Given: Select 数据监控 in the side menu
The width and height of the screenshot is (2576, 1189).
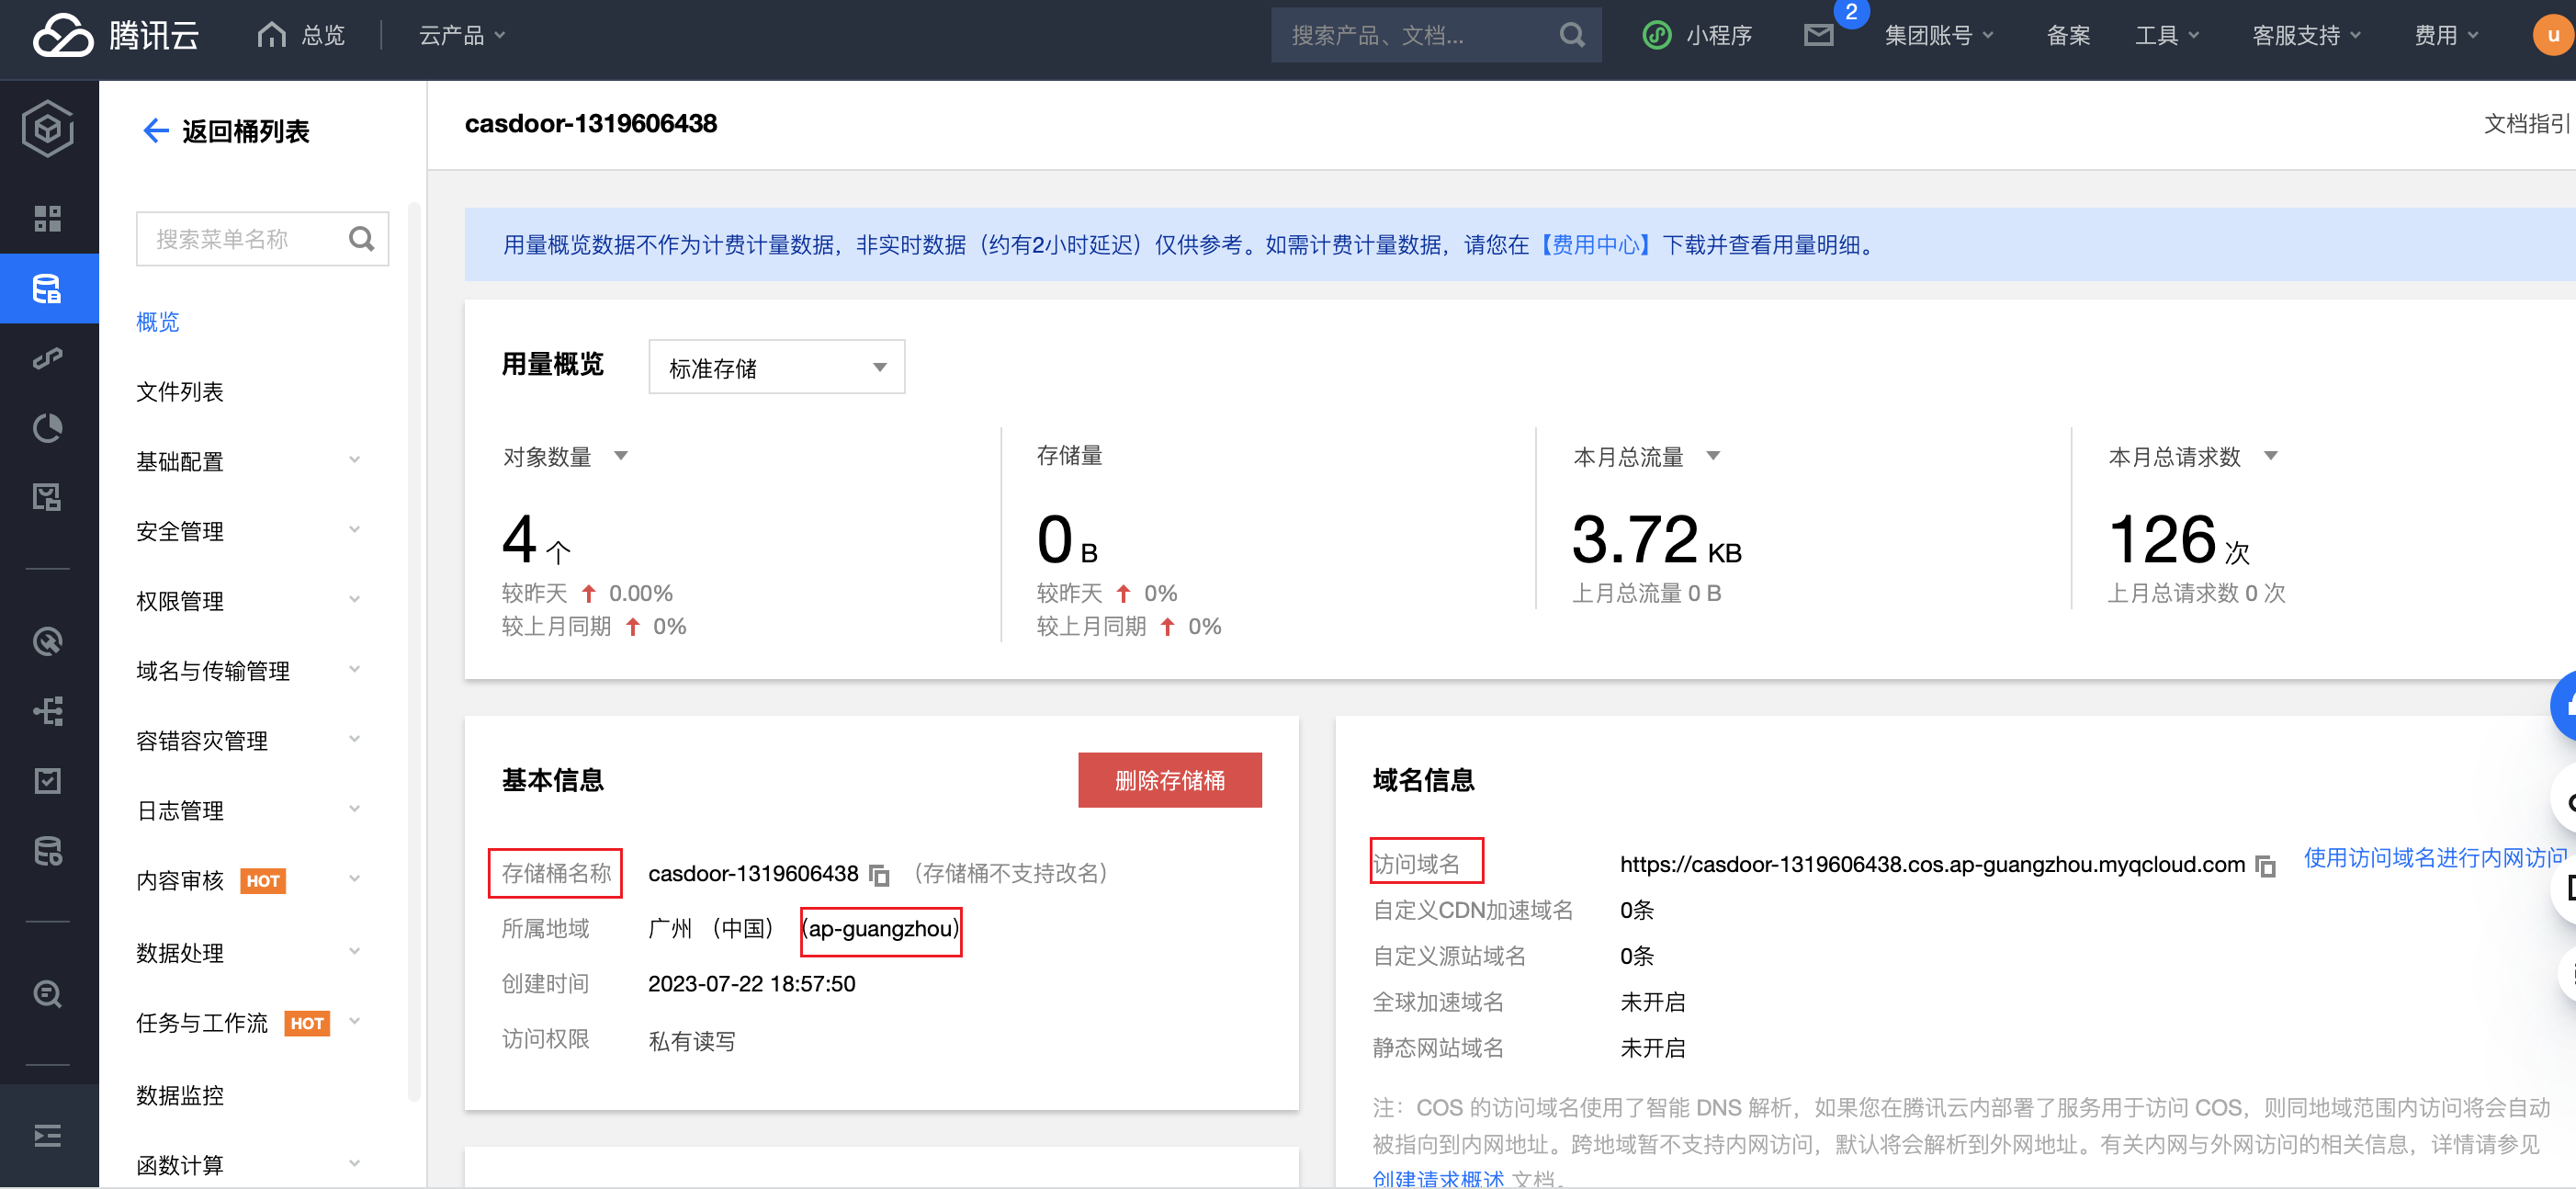Looking at the screenshot, I should click(180, 1095).
